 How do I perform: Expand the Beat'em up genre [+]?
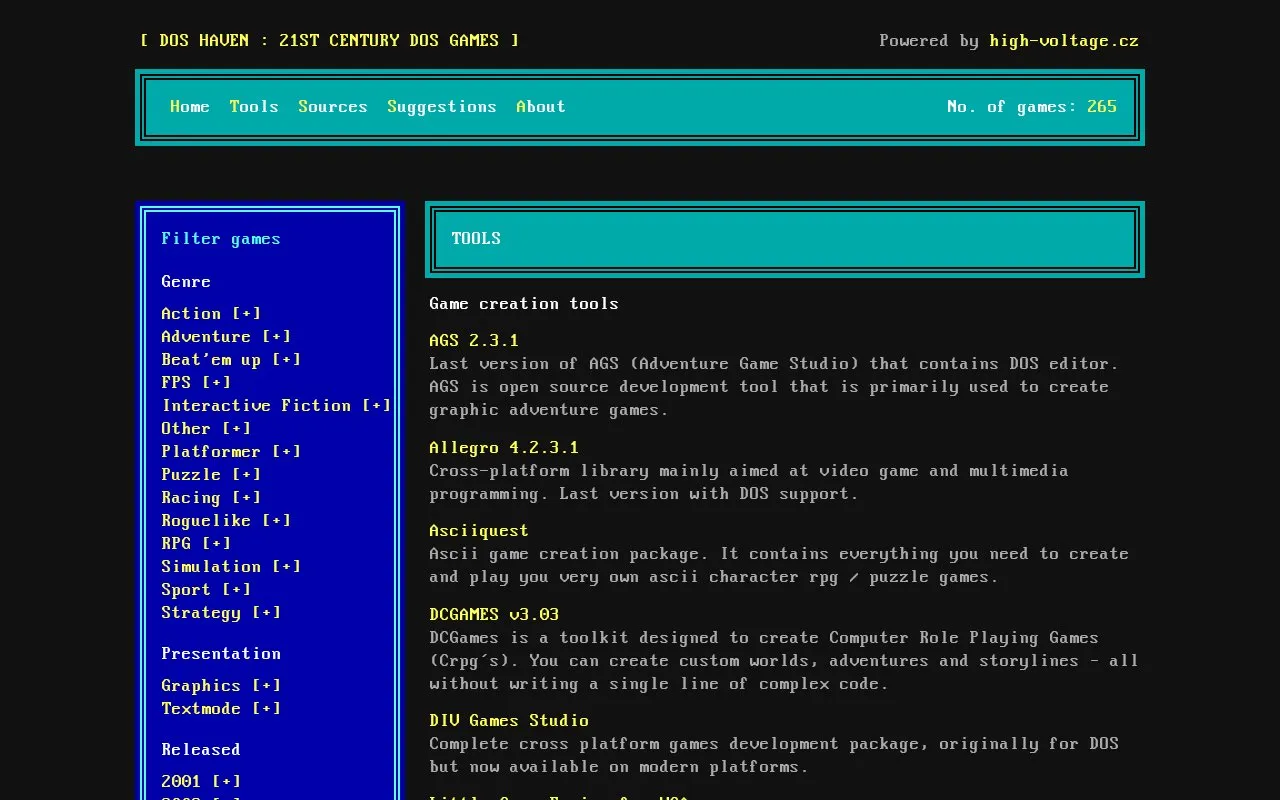[x=287, y=359]
